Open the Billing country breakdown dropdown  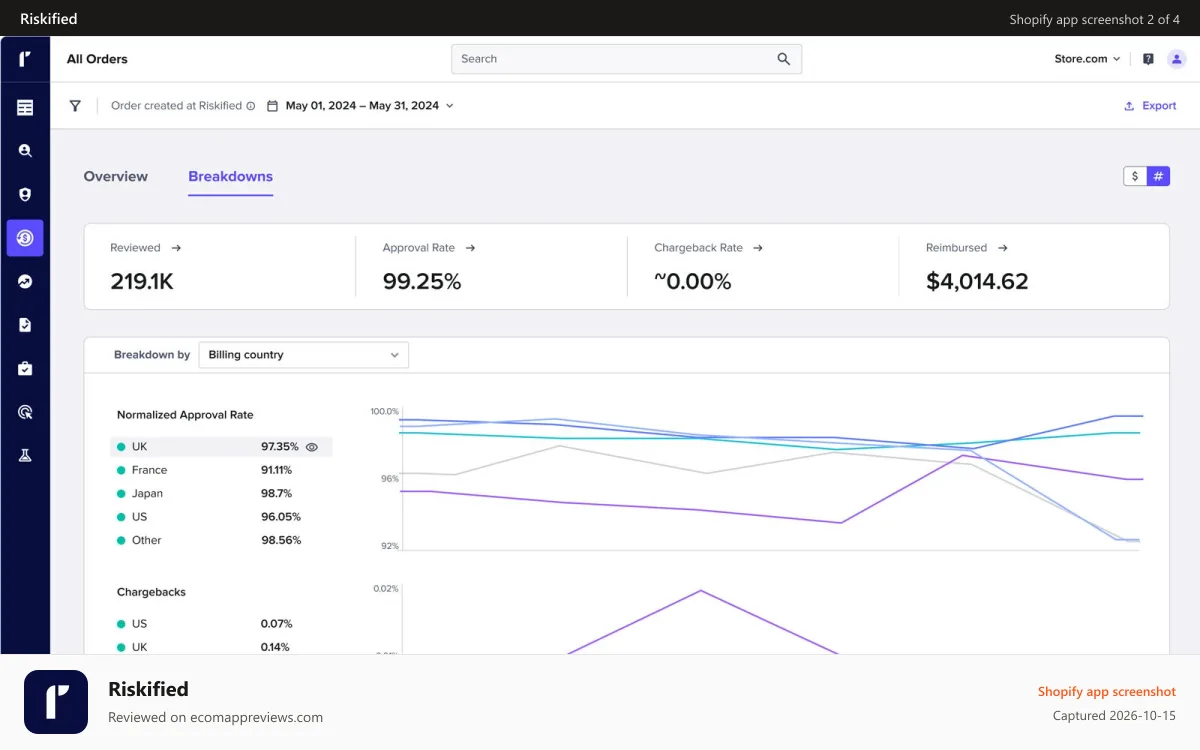coord(304,355)
